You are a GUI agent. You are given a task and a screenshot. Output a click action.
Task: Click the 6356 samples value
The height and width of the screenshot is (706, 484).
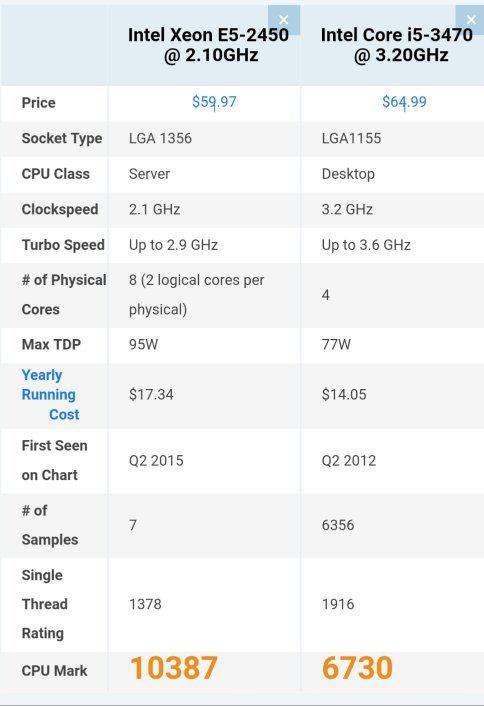pyautogui.click(x=338, y=525)
